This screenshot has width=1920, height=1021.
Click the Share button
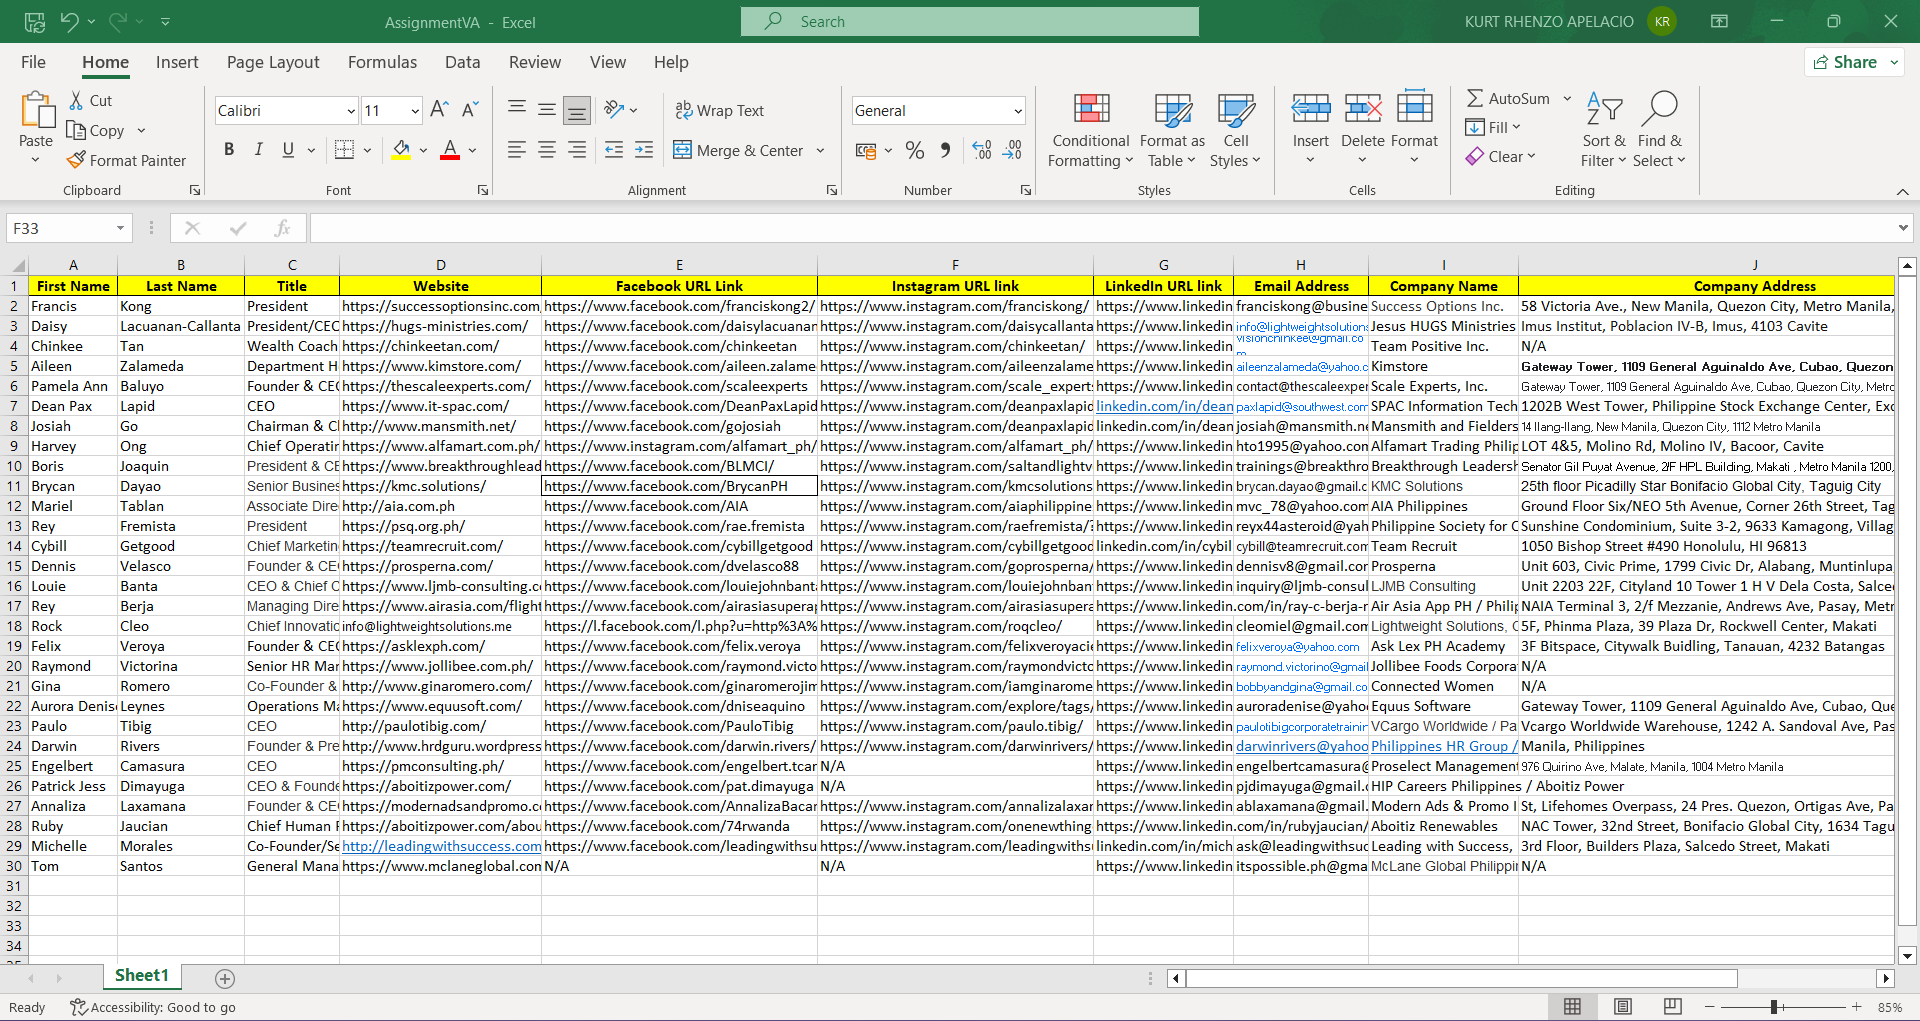coord(1853,62)
